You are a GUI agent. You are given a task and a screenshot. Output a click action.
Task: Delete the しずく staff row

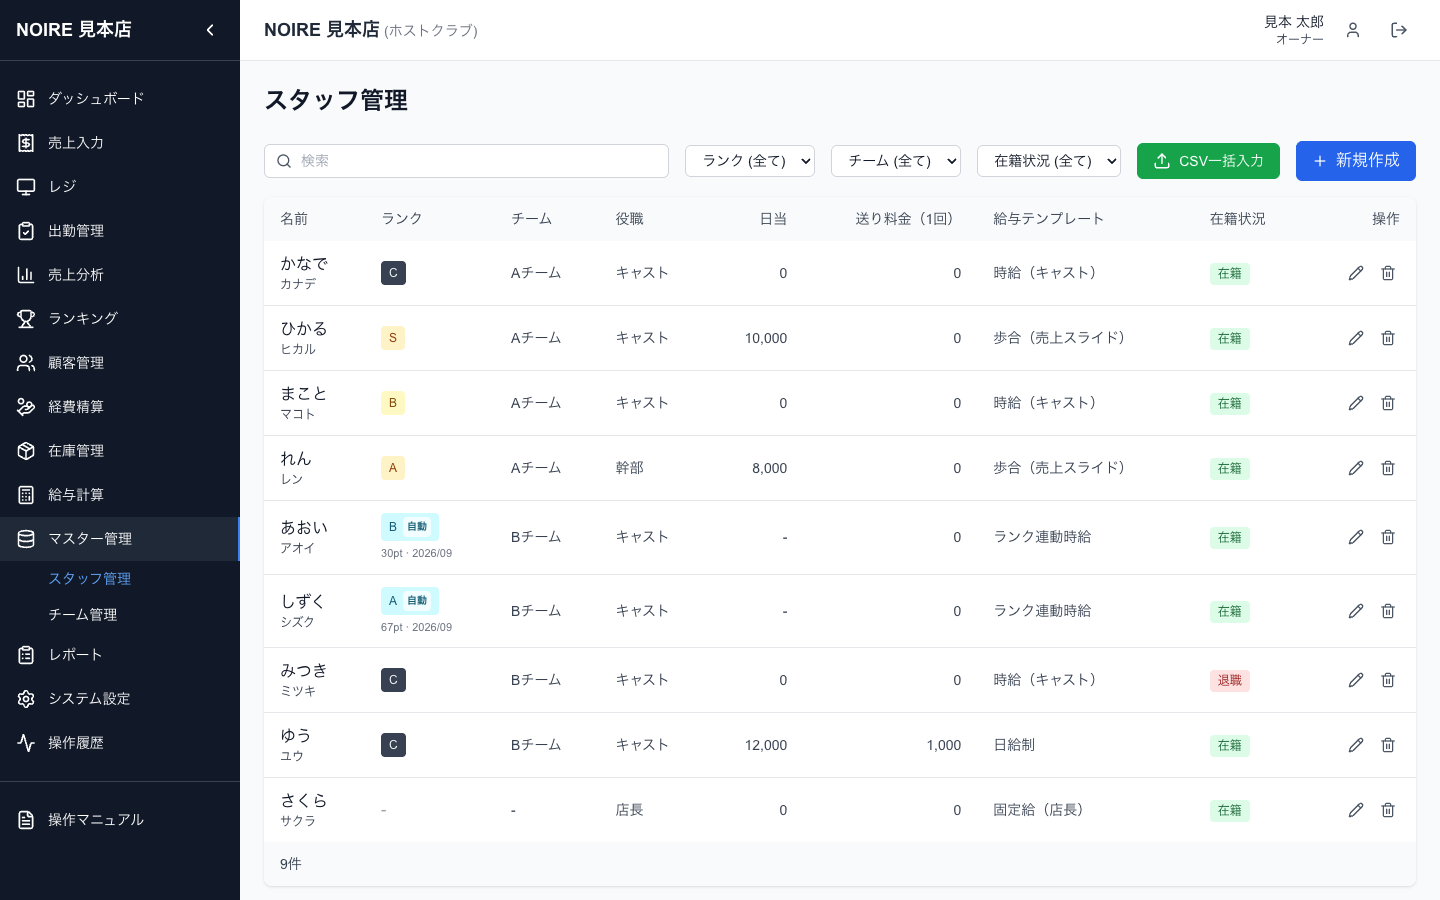click(x=1388, y=611)
